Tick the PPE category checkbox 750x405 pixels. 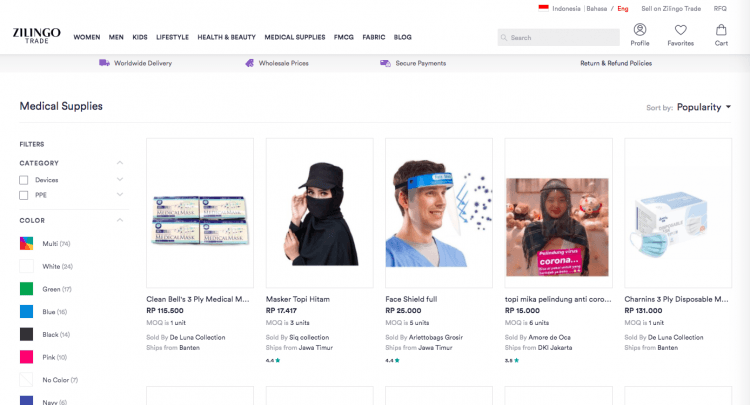pyautogui.click(x=23, y=195)
